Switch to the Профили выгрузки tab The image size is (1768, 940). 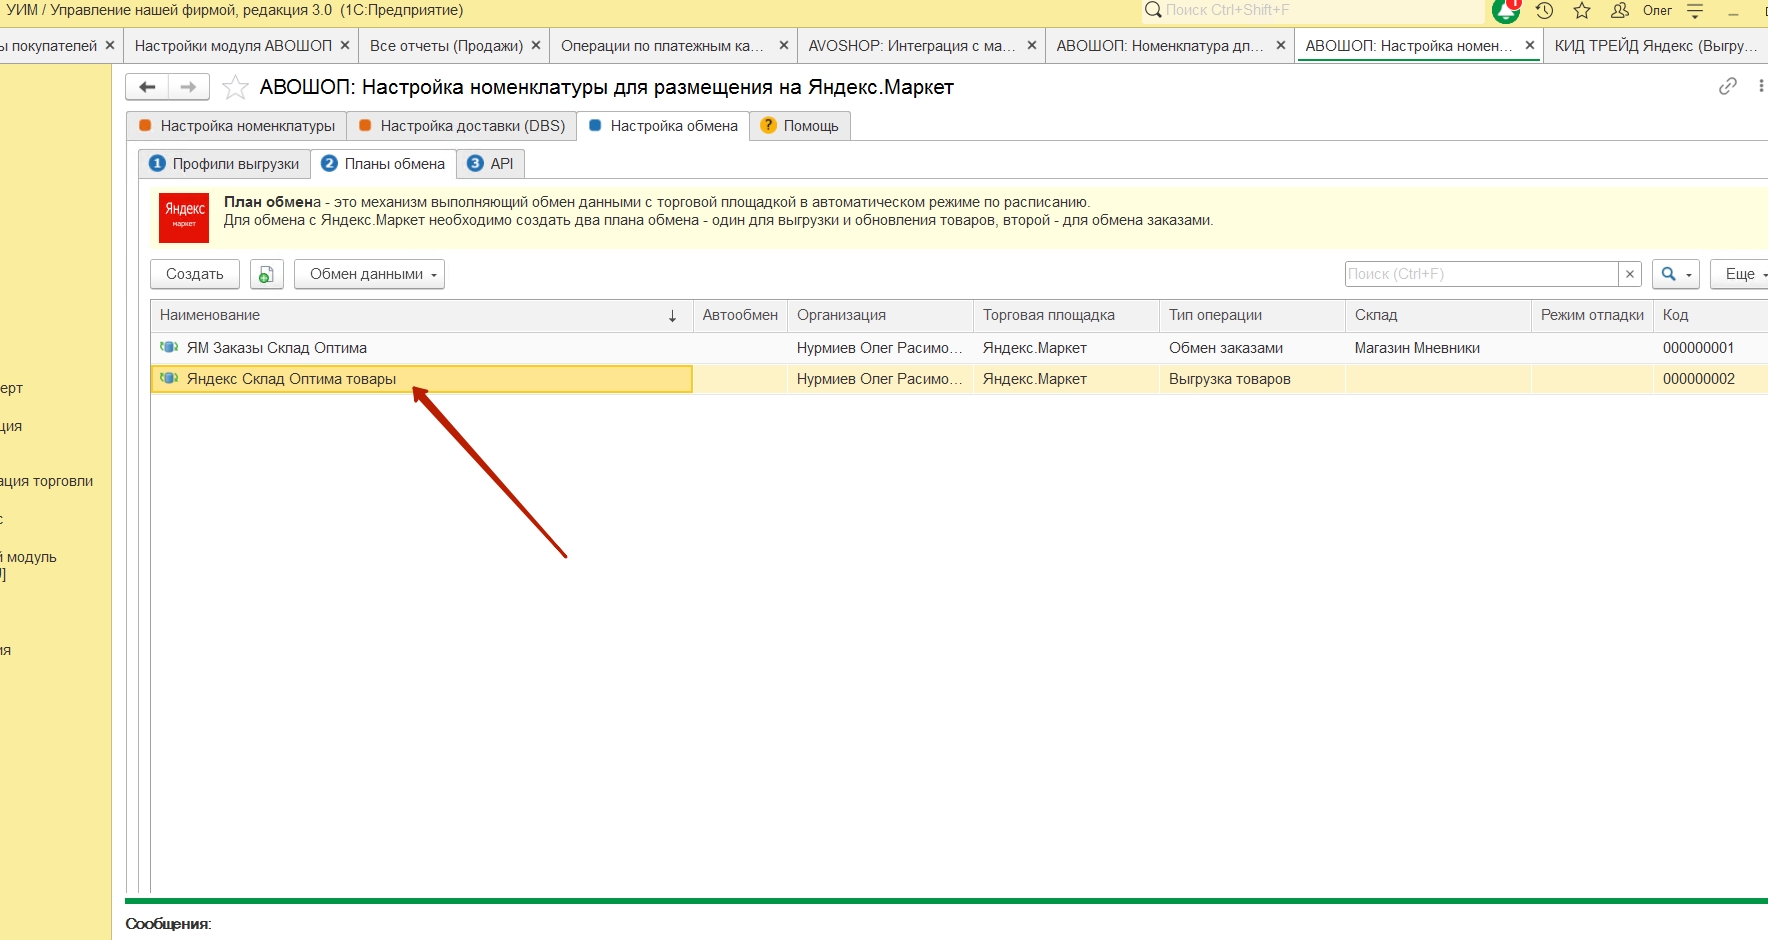click(225, 164)
